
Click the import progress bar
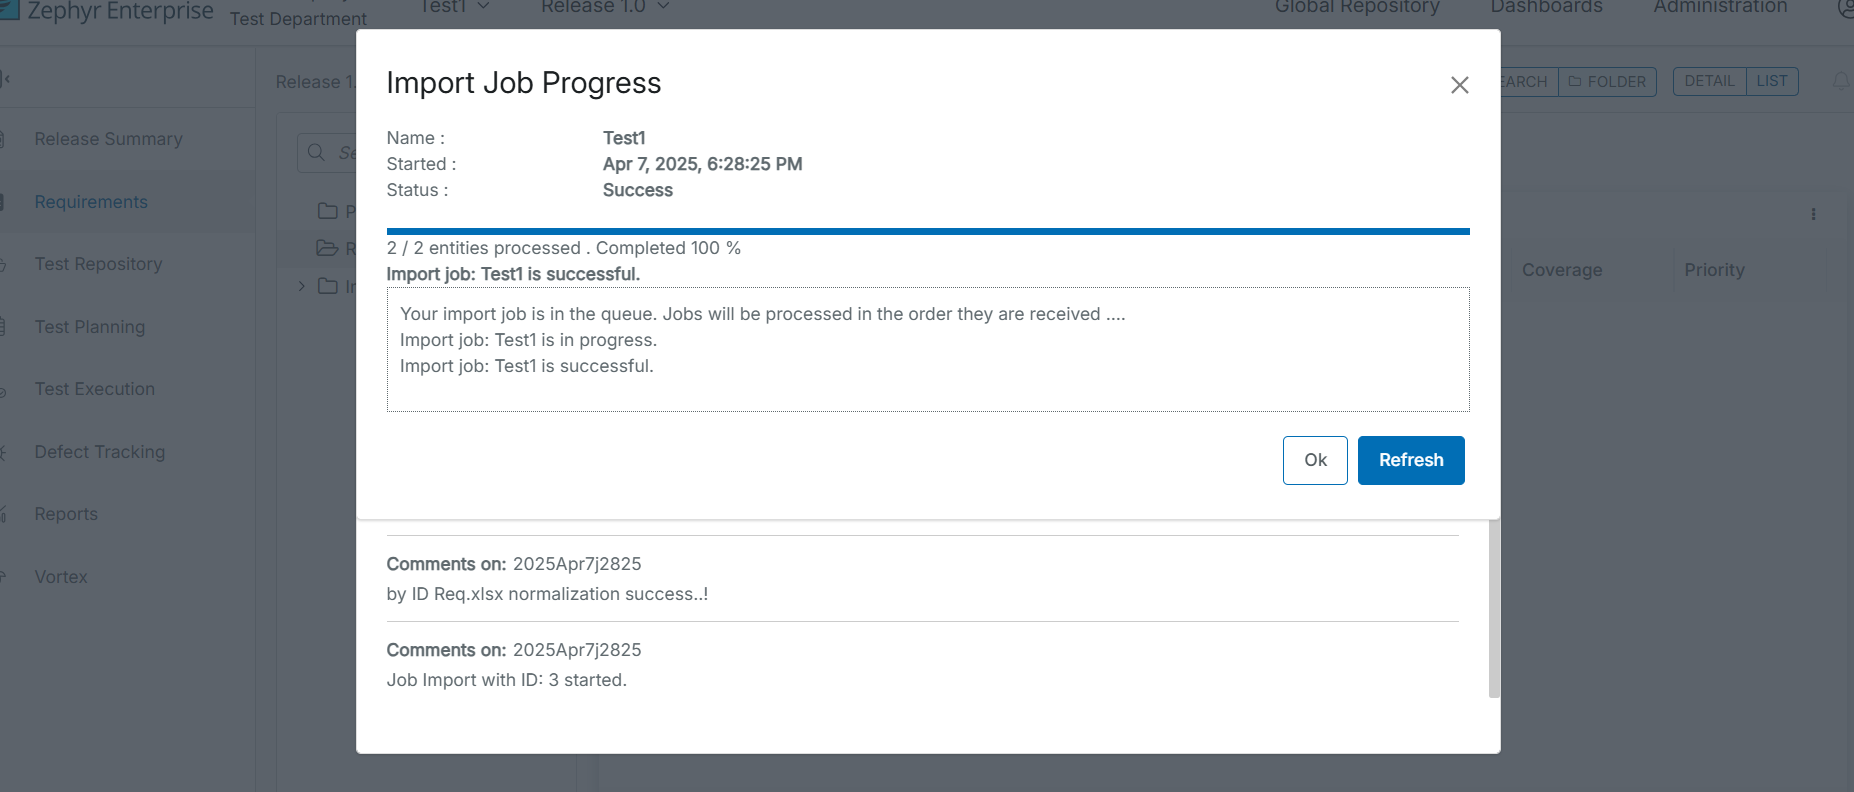pyautogui.click(x=927, y=231)
